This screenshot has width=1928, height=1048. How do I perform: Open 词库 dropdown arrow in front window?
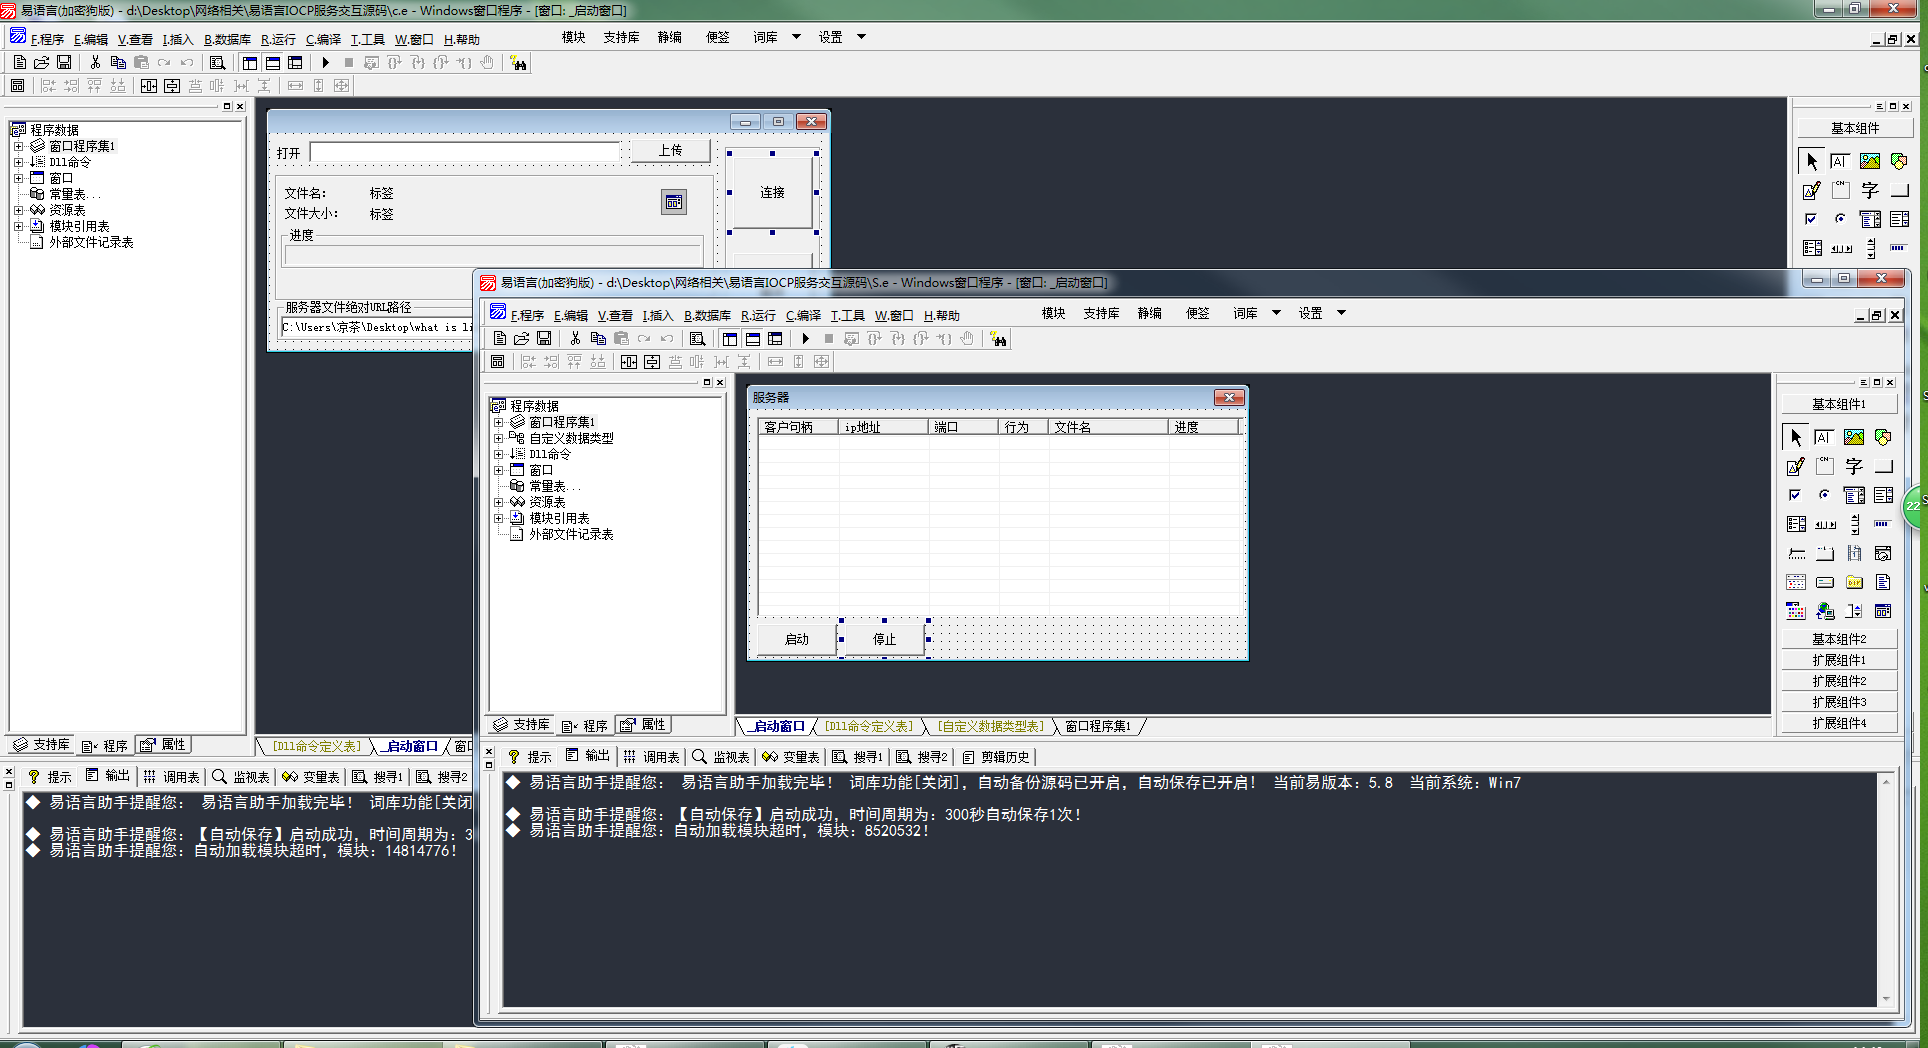point(1276,313)
